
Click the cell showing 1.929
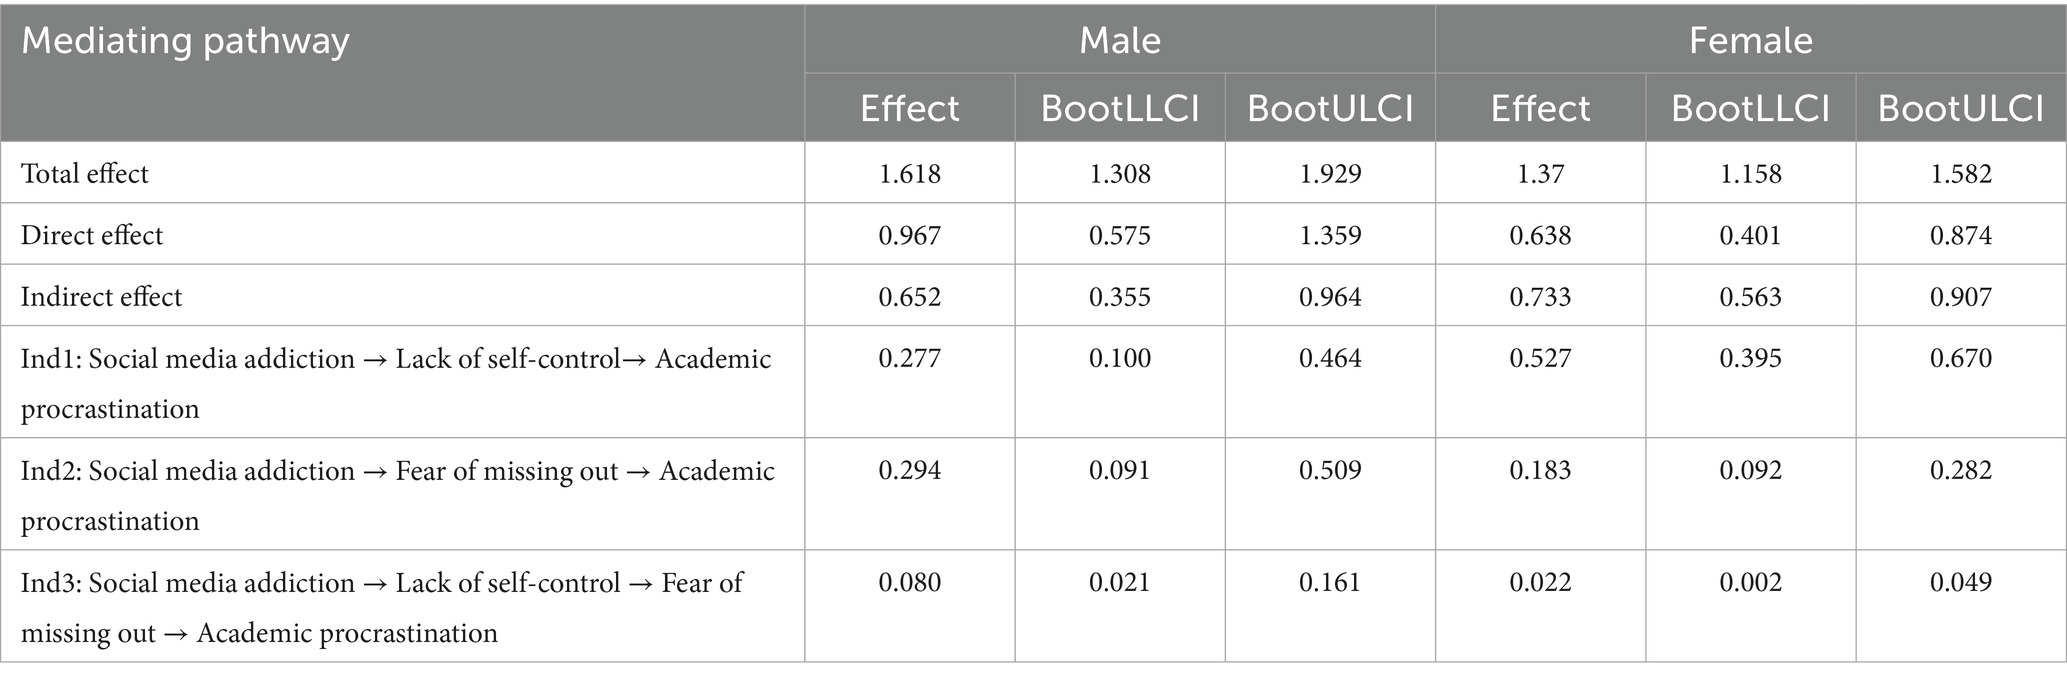pos(1330,174)
